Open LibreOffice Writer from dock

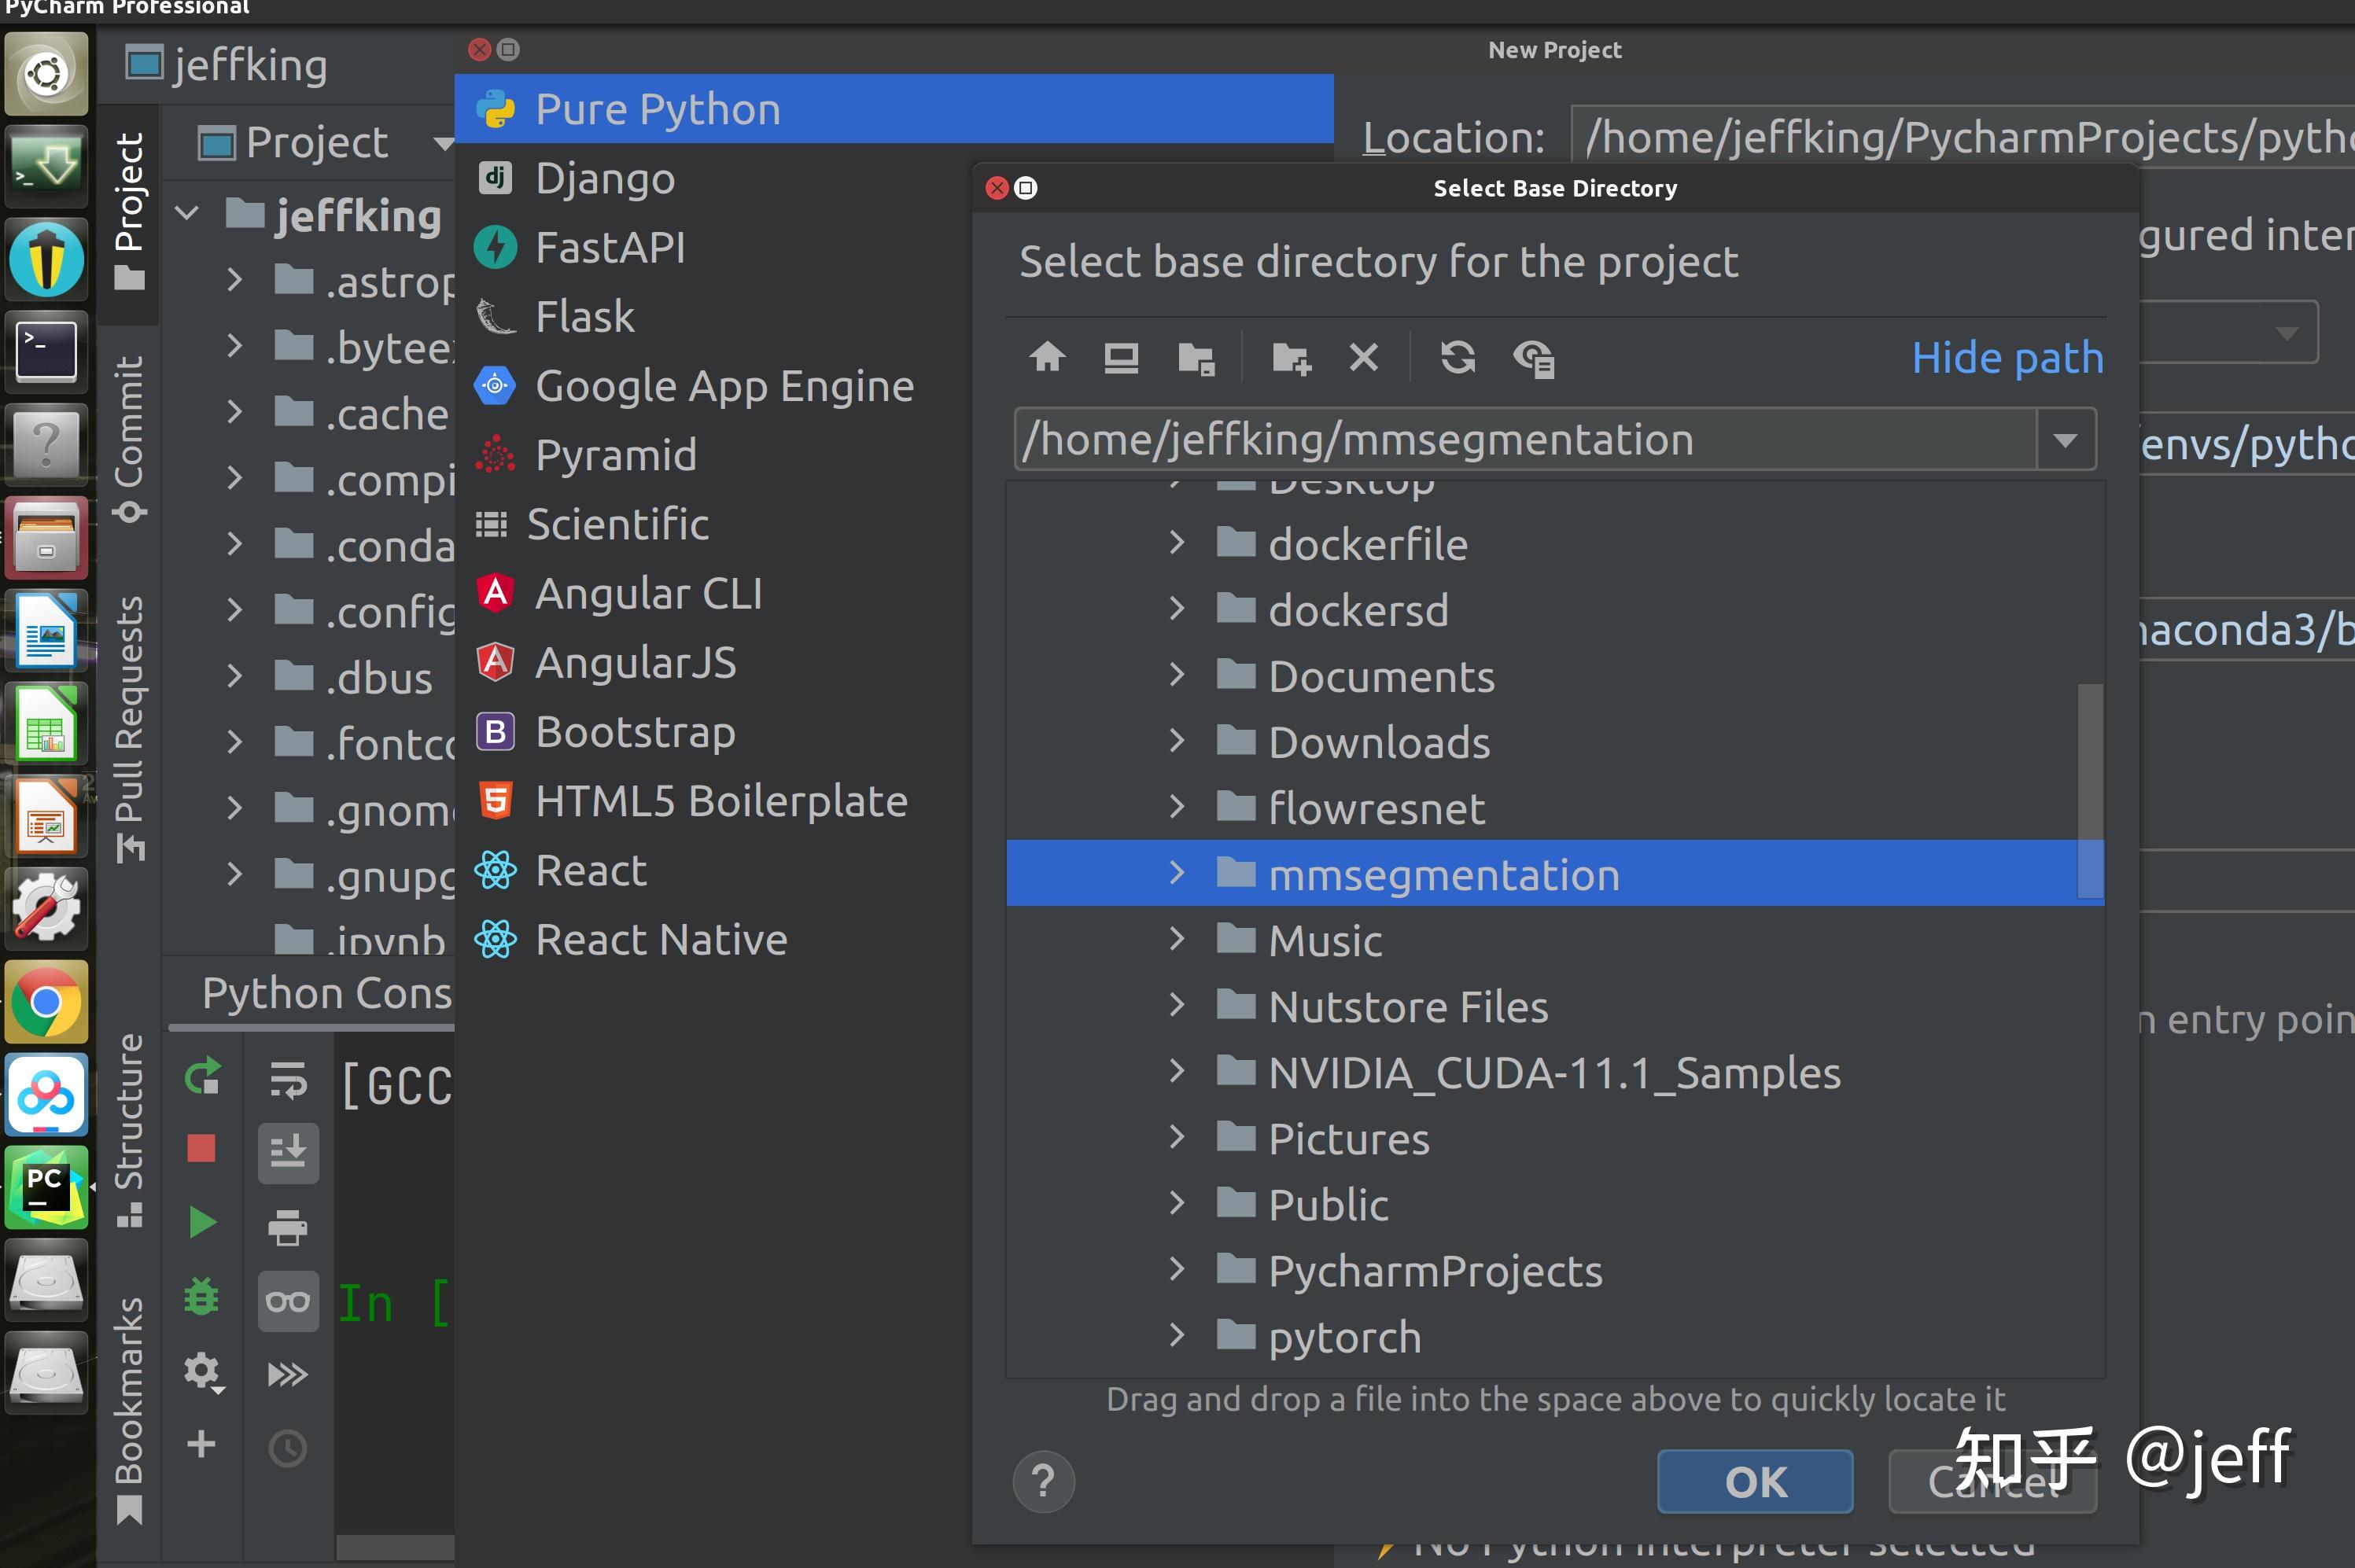point(46,630)
